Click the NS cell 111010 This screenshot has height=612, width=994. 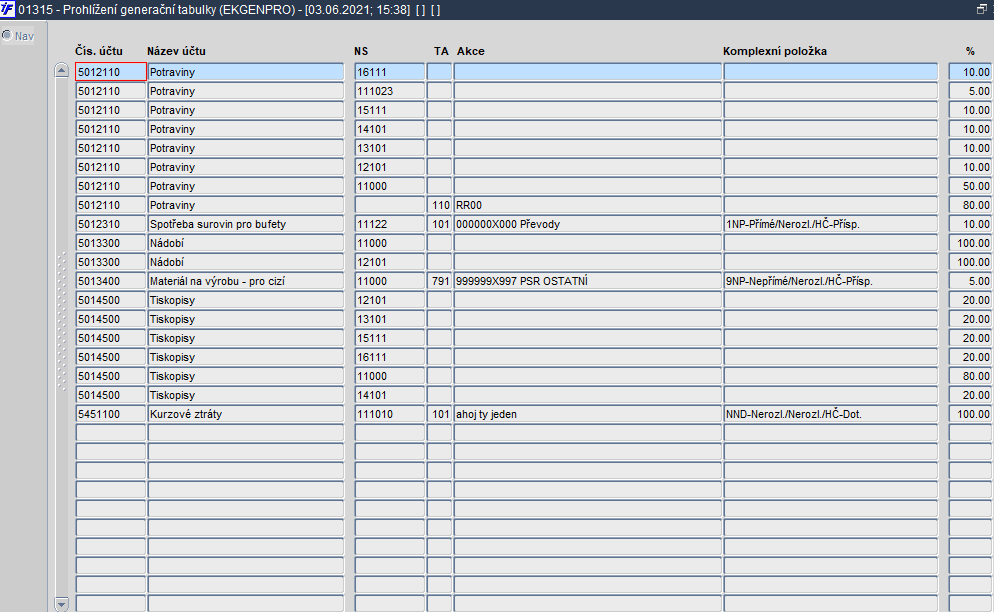click(x=389, y=414)
